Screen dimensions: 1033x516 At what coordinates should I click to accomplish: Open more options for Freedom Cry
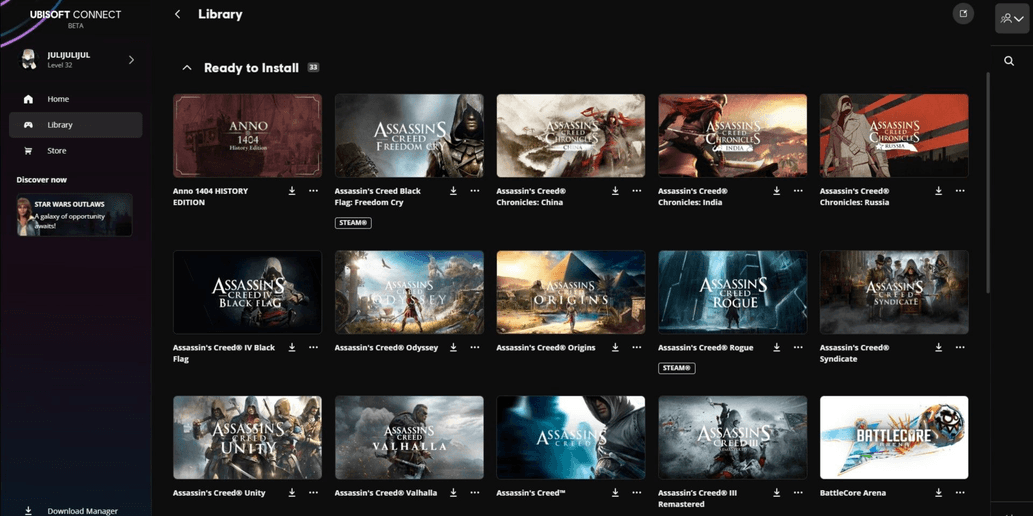tap(475, 190)
